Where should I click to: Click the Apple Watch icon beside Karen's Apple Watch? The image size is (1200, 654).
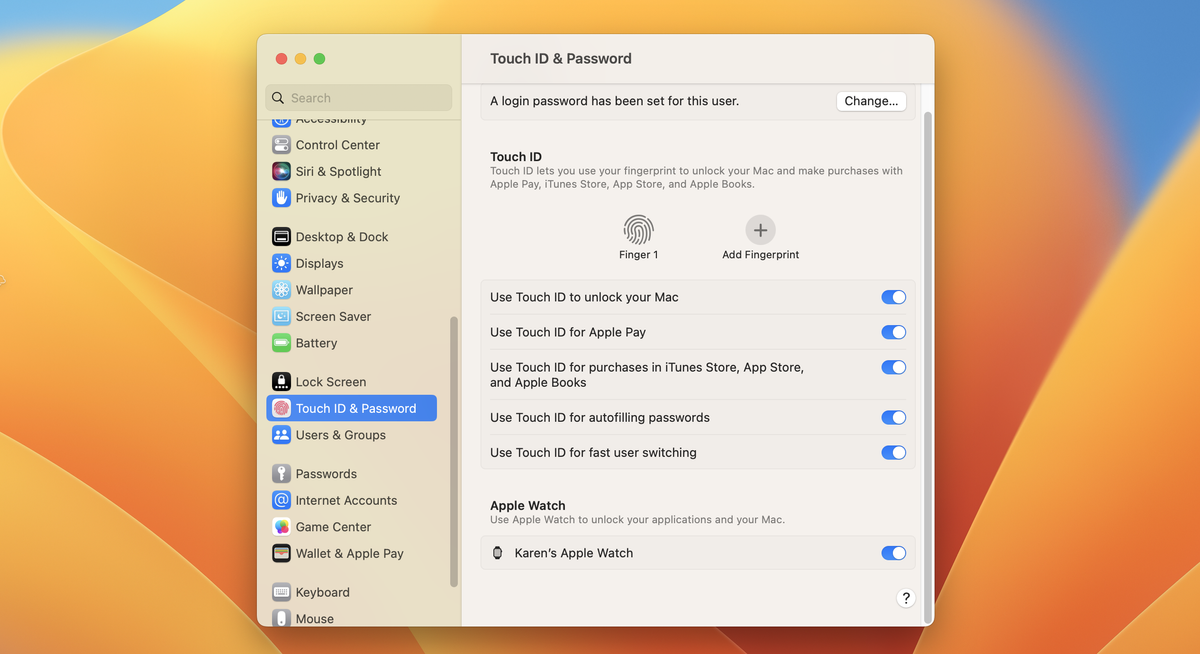[497, 553]
